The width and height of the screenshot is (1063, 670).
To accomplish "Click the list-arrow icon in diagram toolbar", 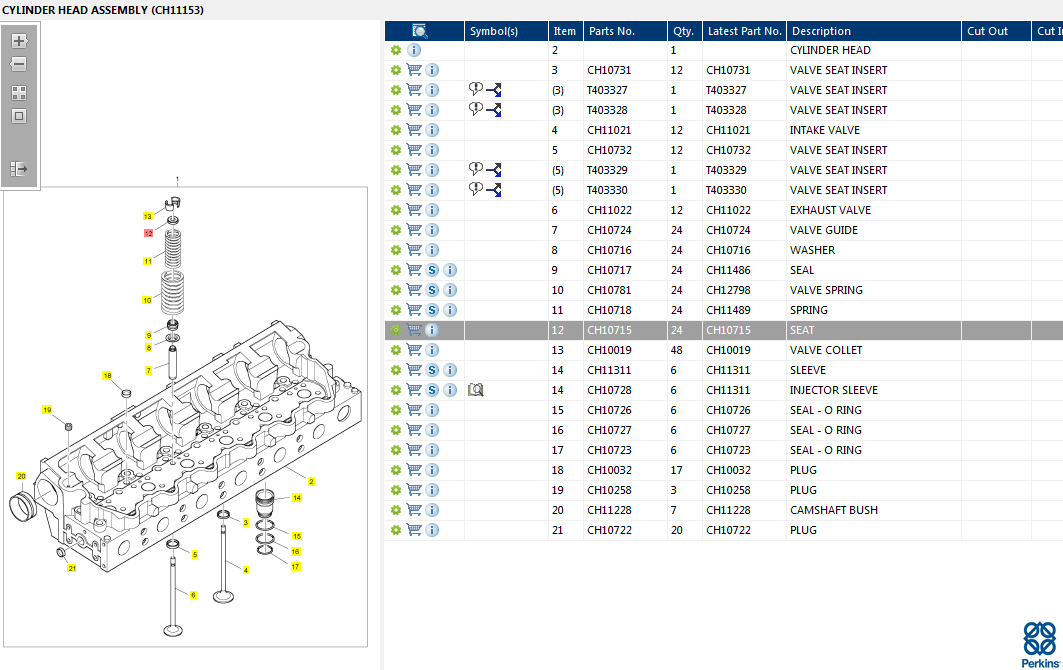I will [19, 169].
